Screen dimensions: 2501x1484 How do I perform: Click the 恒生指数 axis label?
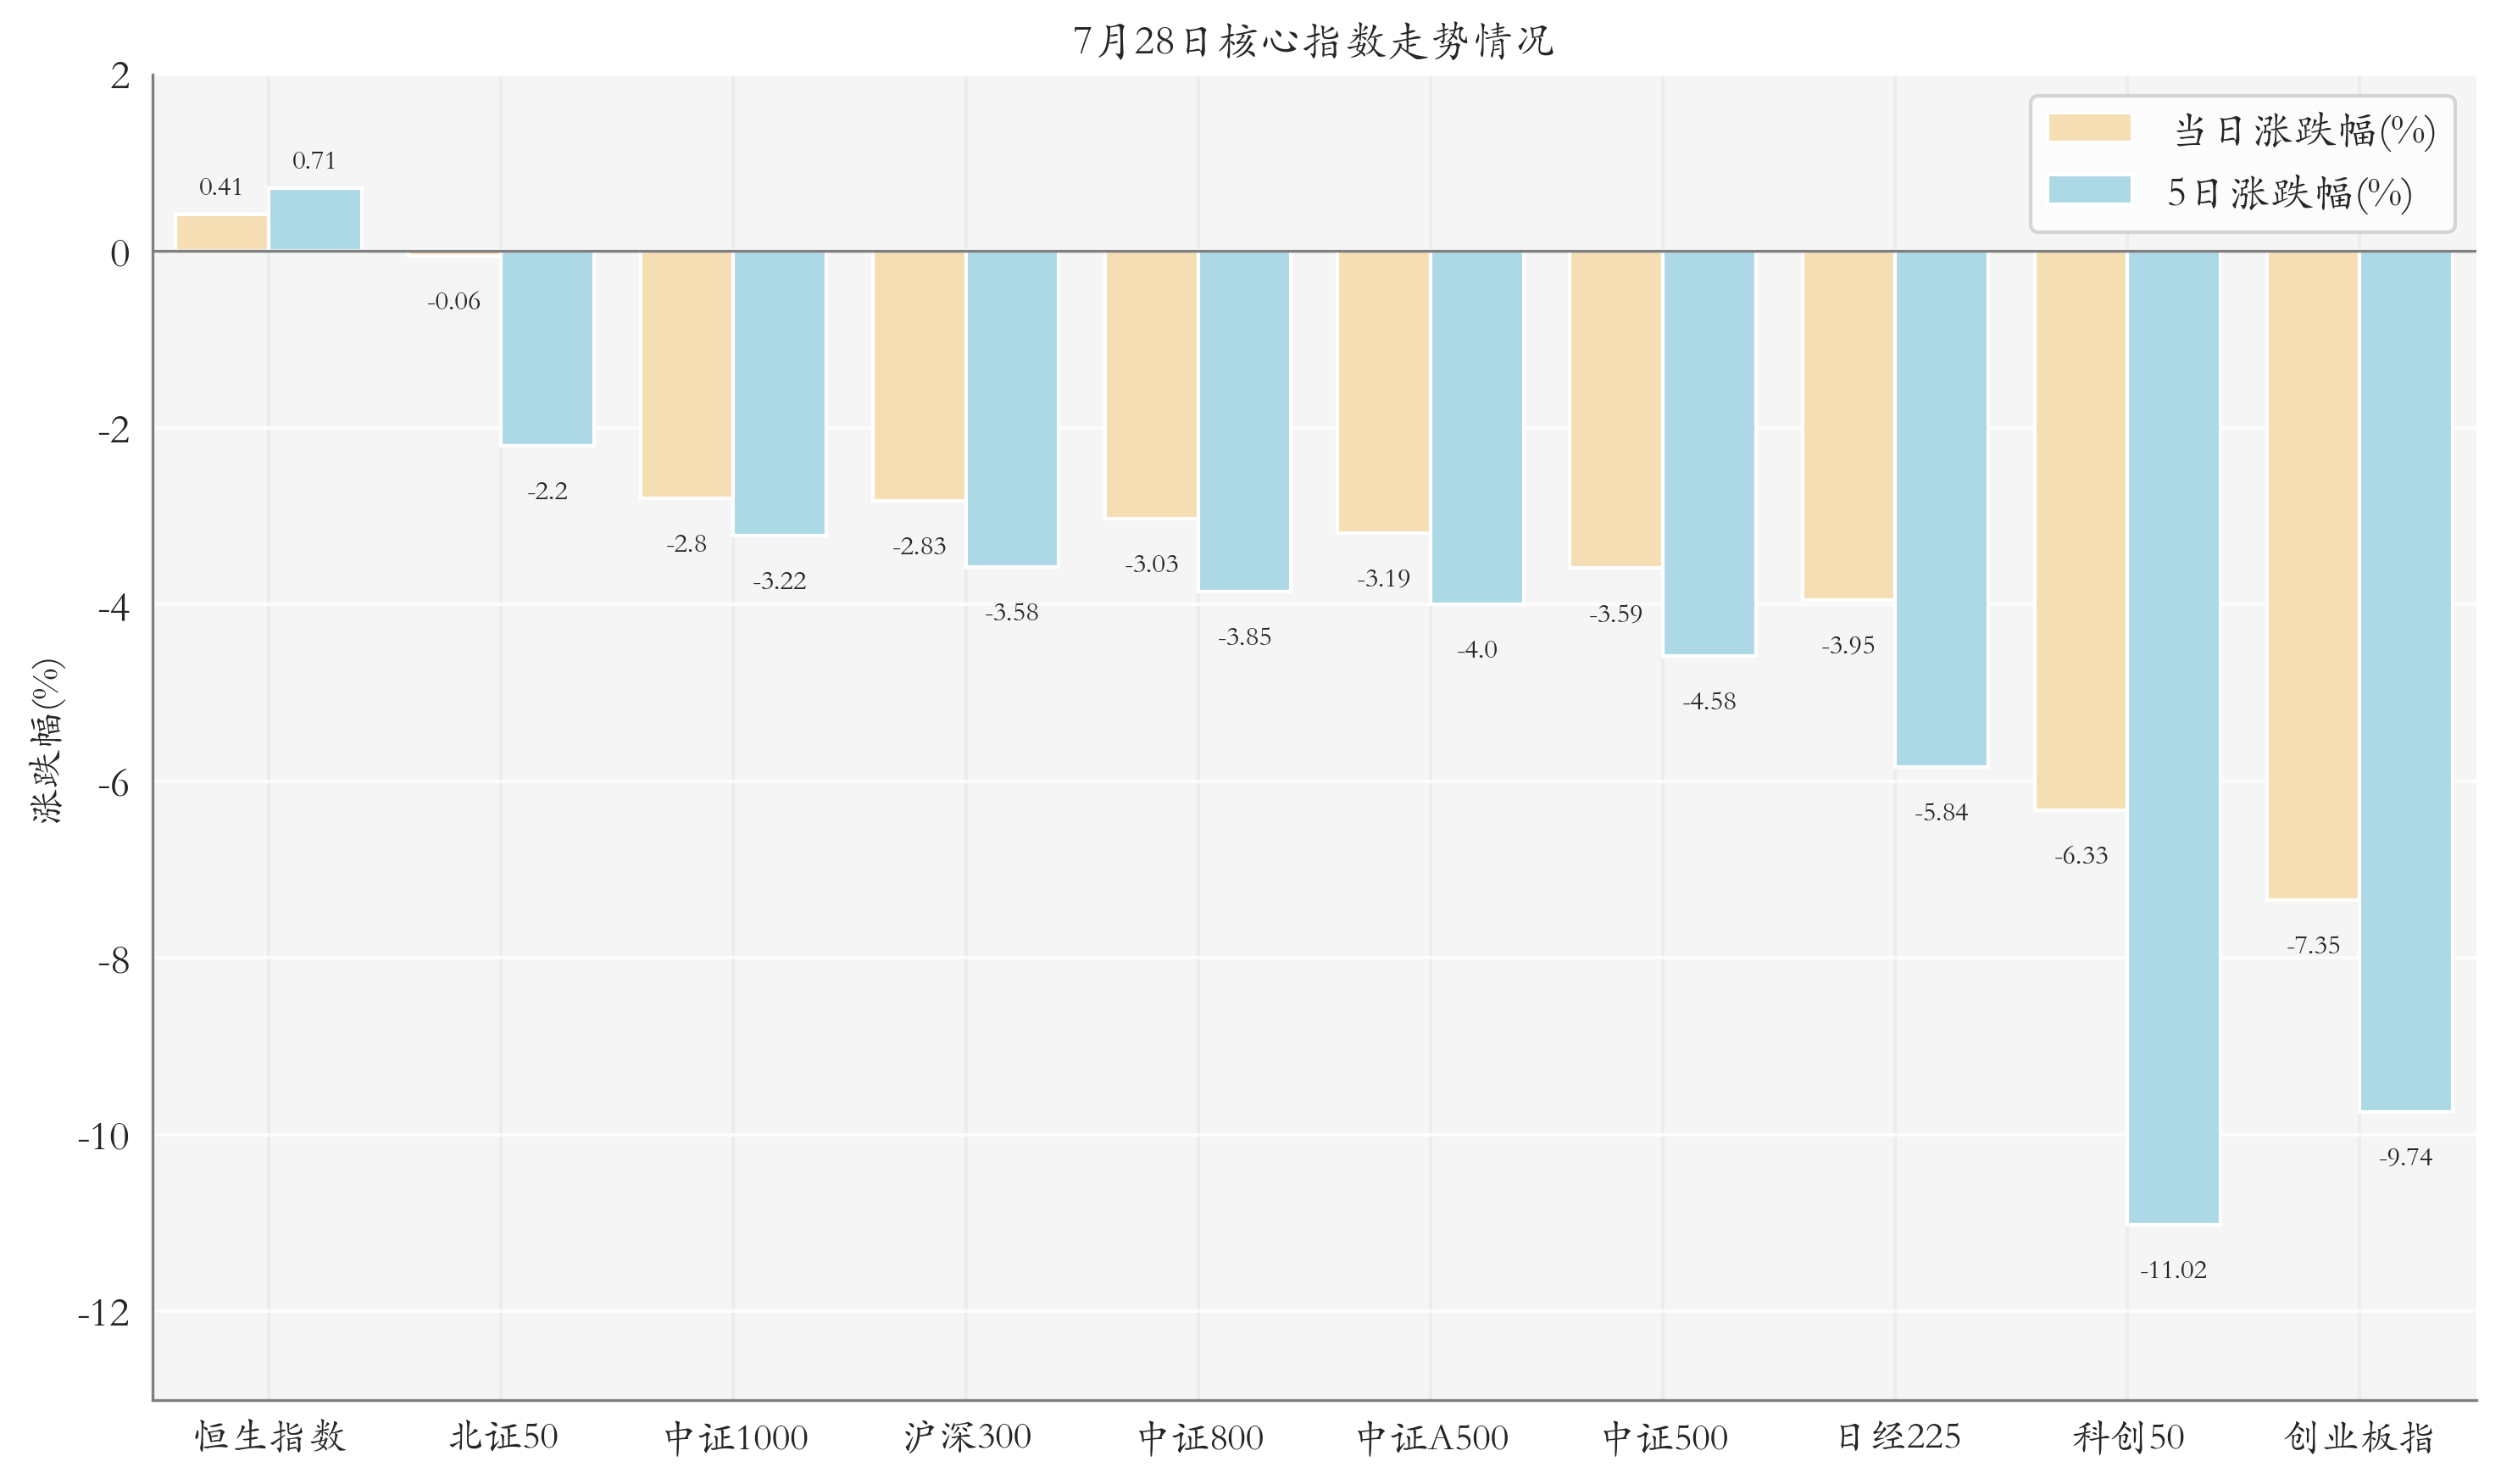(x=269, y=1437)
